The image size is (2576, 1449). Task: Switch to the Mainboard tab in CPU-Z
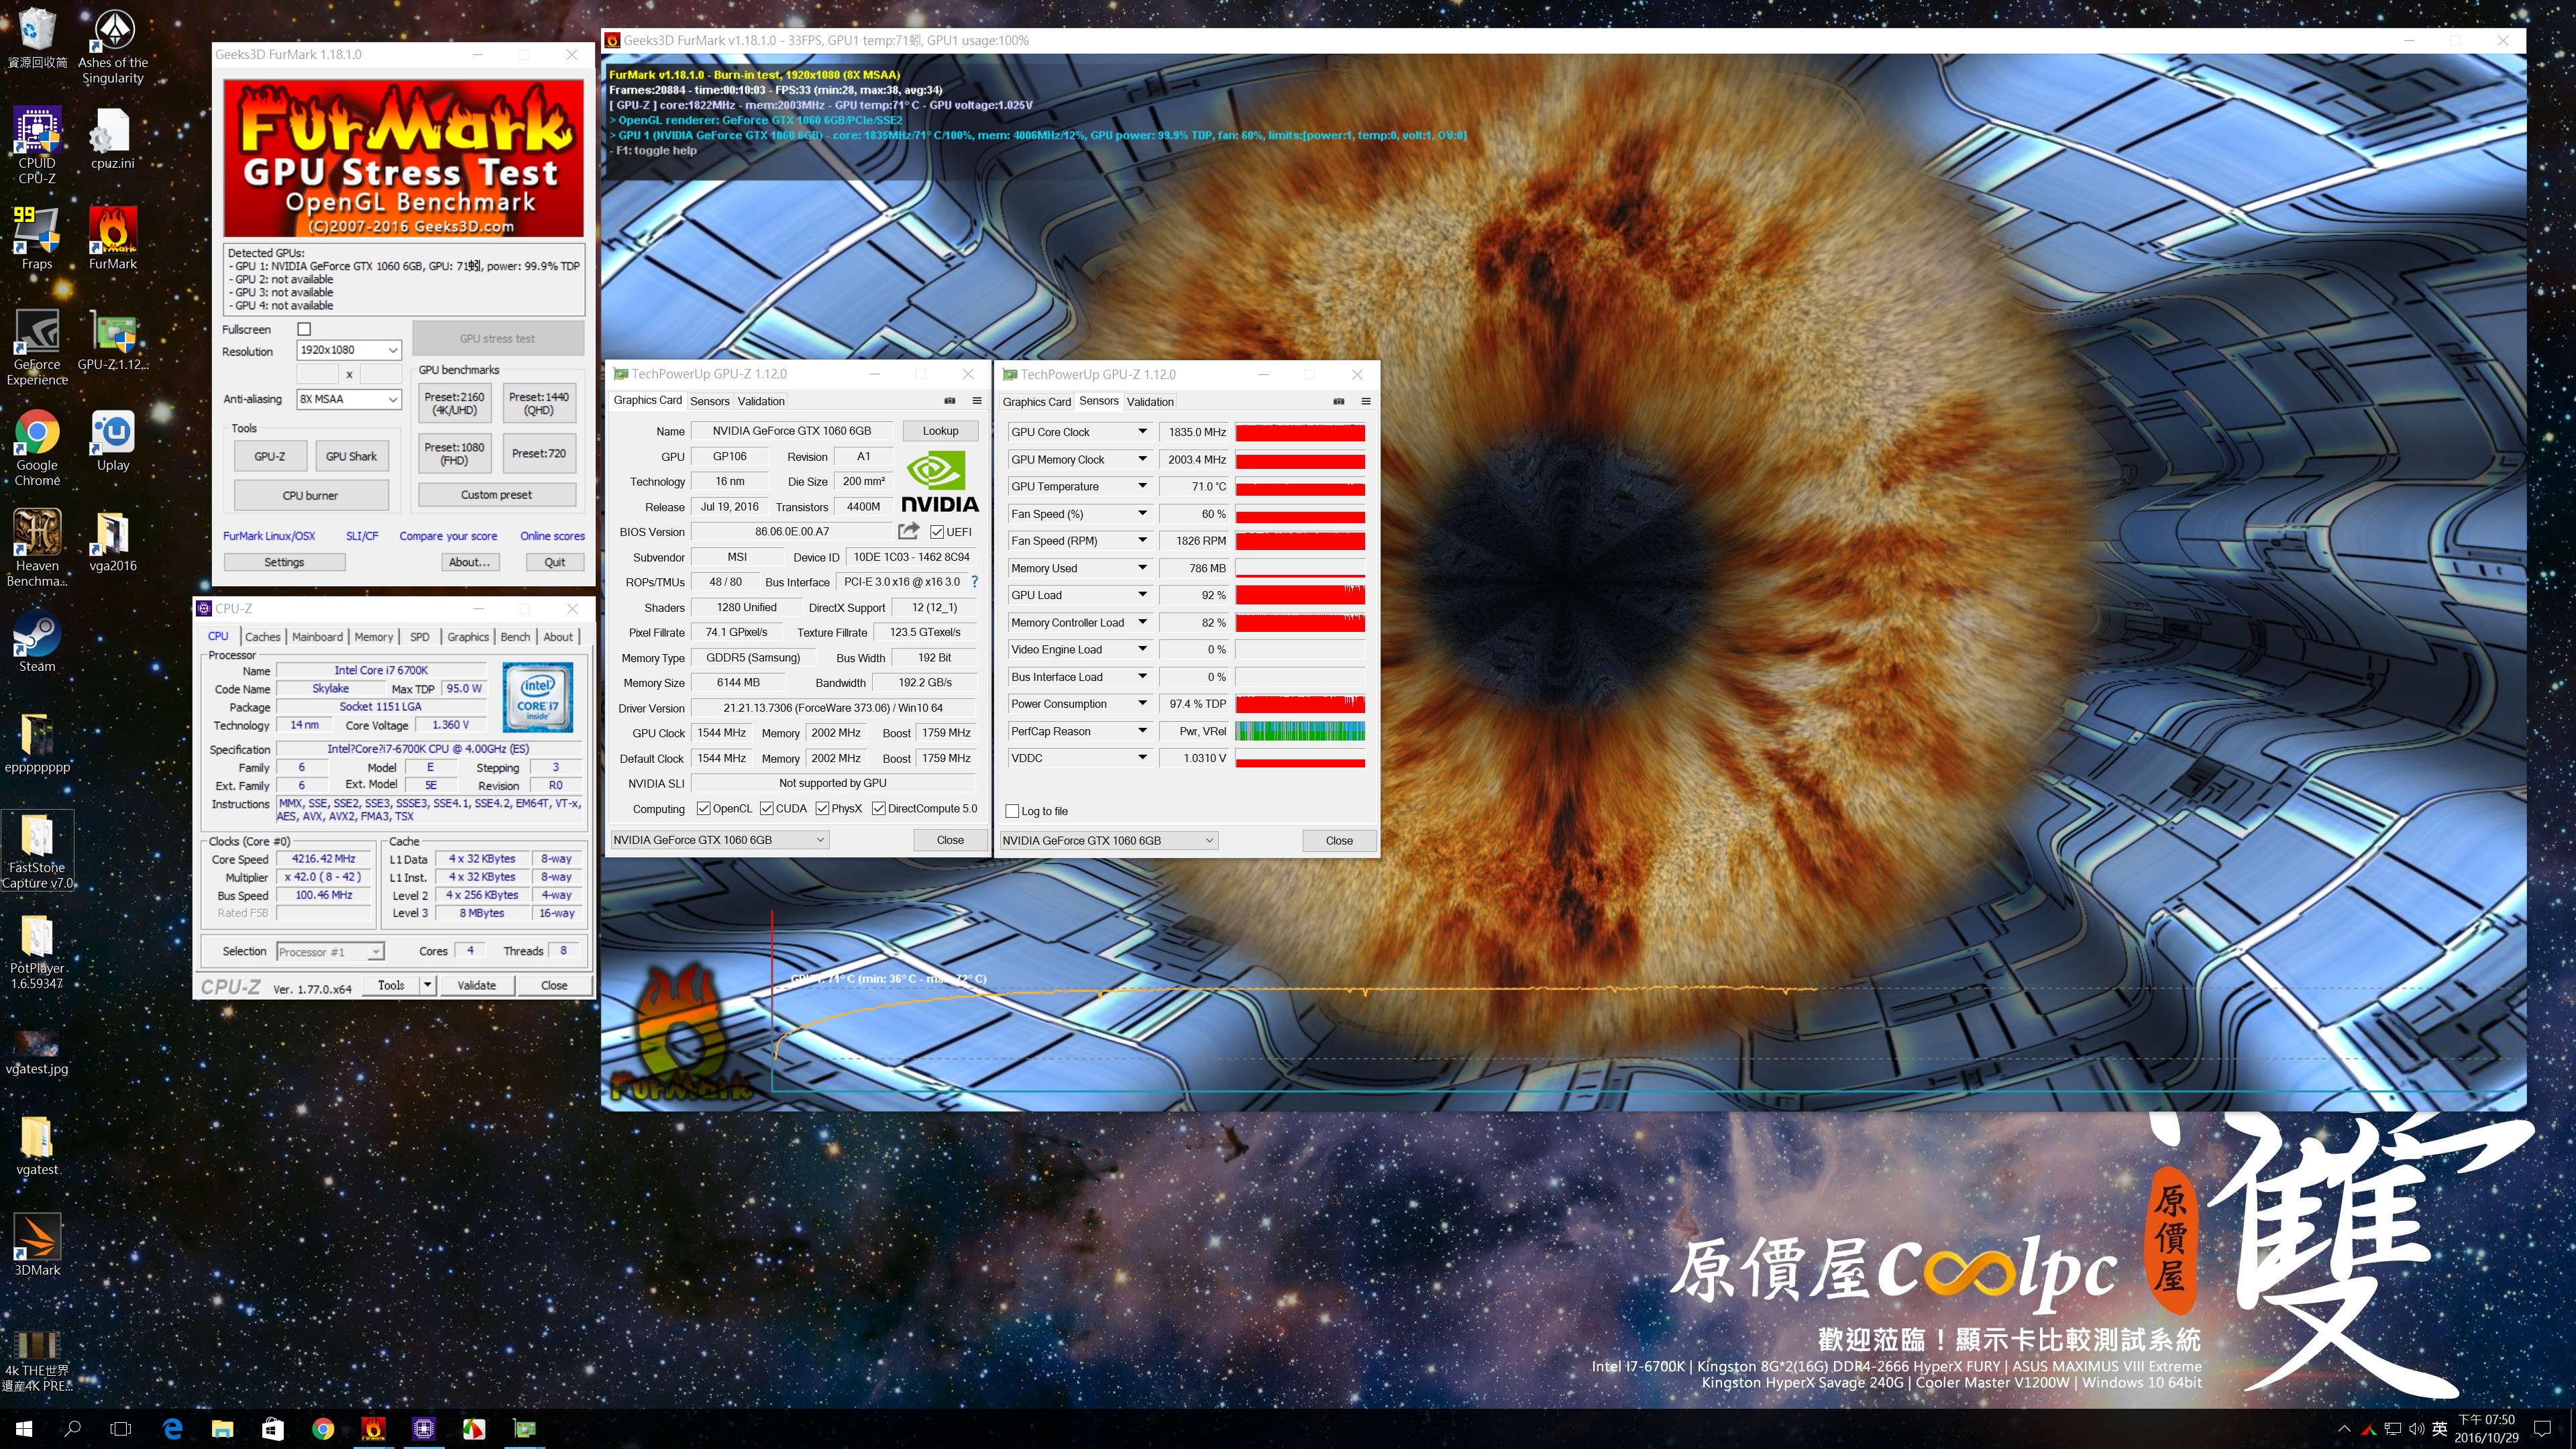pos(318,637)
